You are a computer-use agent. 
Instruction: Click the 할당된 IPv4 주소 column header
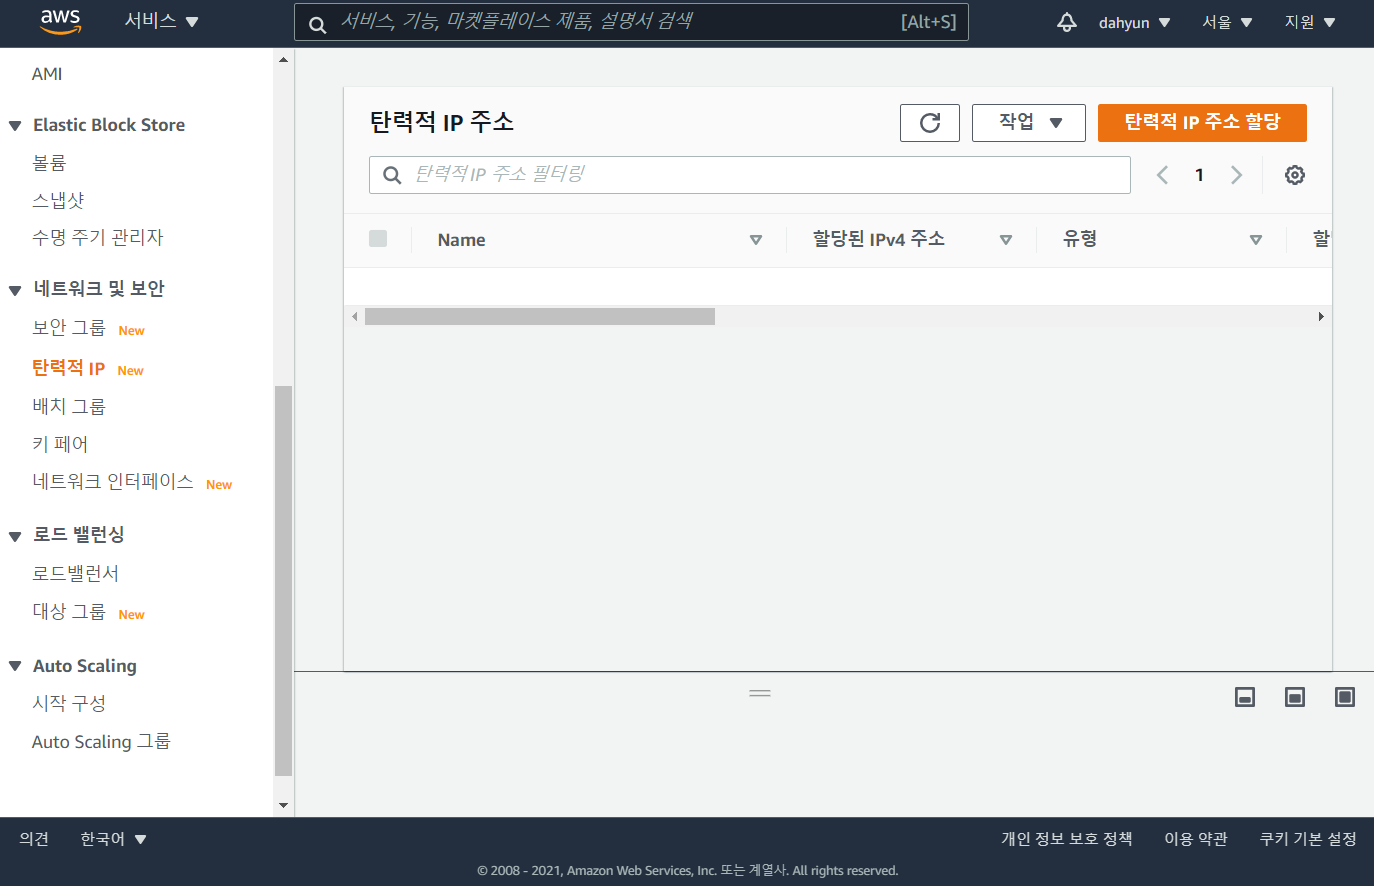coord(878,239)
